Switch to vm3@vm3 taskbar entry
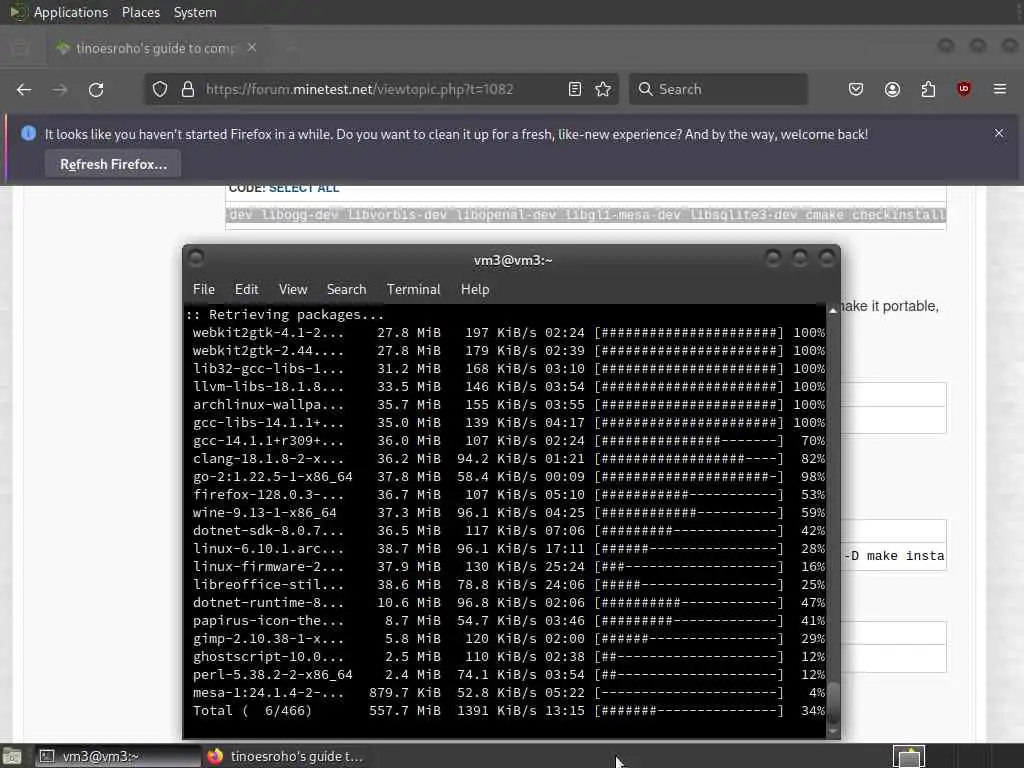 [x=118, y=756]
